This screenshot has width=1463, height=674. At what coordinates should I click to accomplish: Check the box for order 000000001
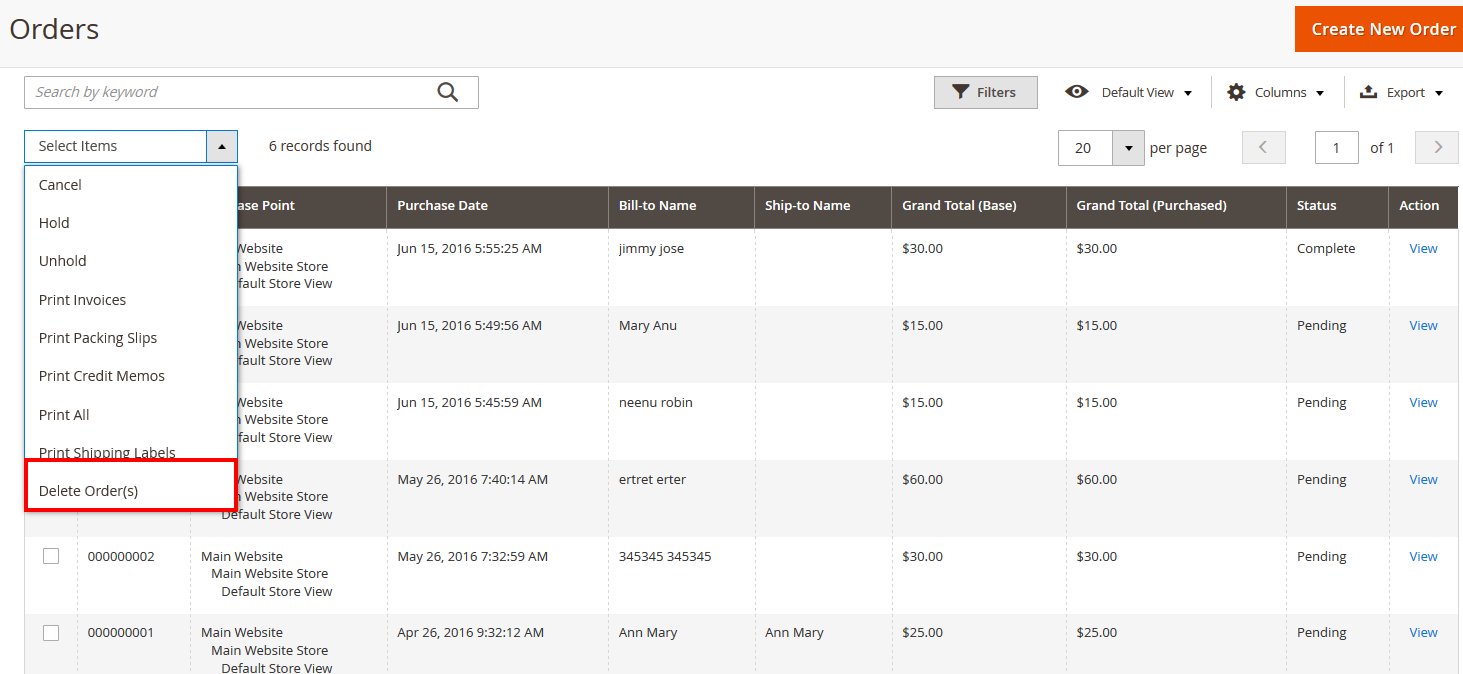pos(51,633)
